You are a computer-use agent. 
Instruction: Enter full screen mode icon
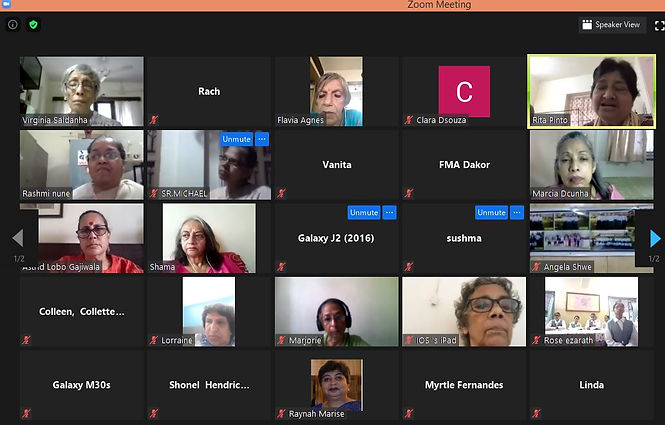(659, 25)
